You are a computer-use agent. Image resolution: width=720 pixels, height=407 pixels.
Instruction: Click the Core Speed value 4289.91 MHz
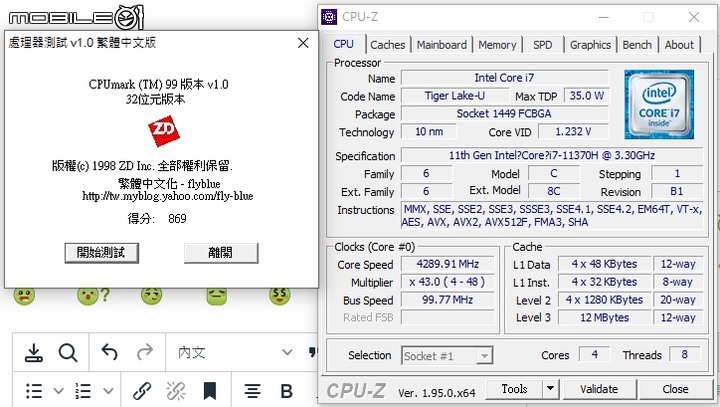[448, 264]
